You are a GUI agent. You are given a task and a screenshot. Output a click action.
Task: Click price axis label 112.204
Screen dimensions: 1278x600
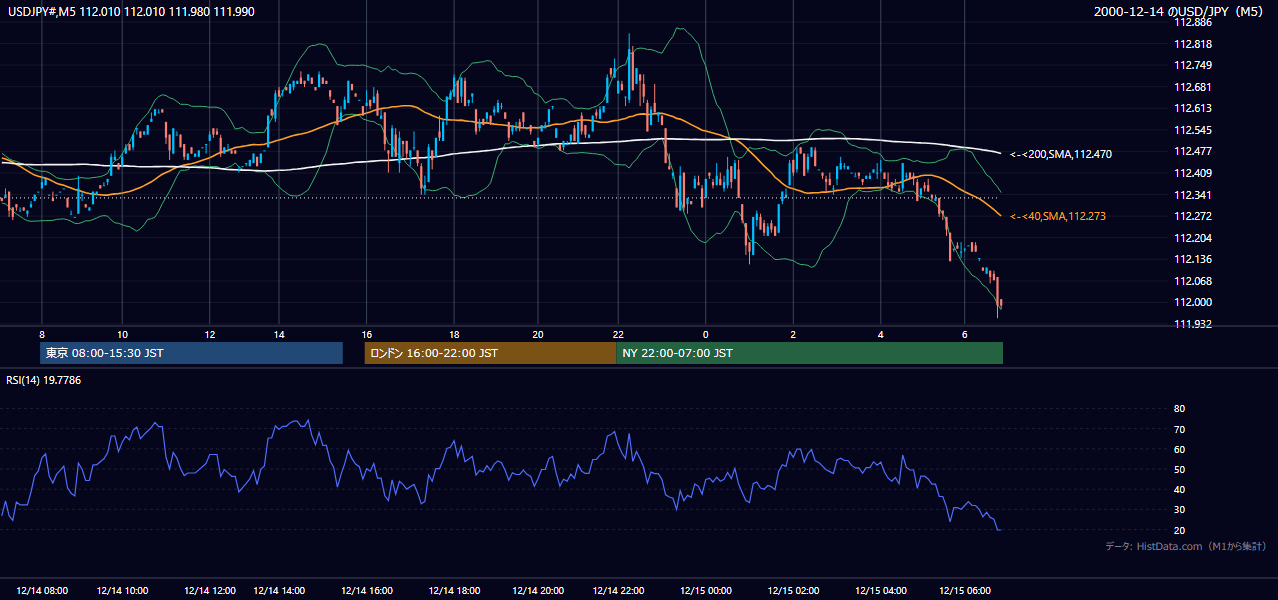coord(1195,238)
